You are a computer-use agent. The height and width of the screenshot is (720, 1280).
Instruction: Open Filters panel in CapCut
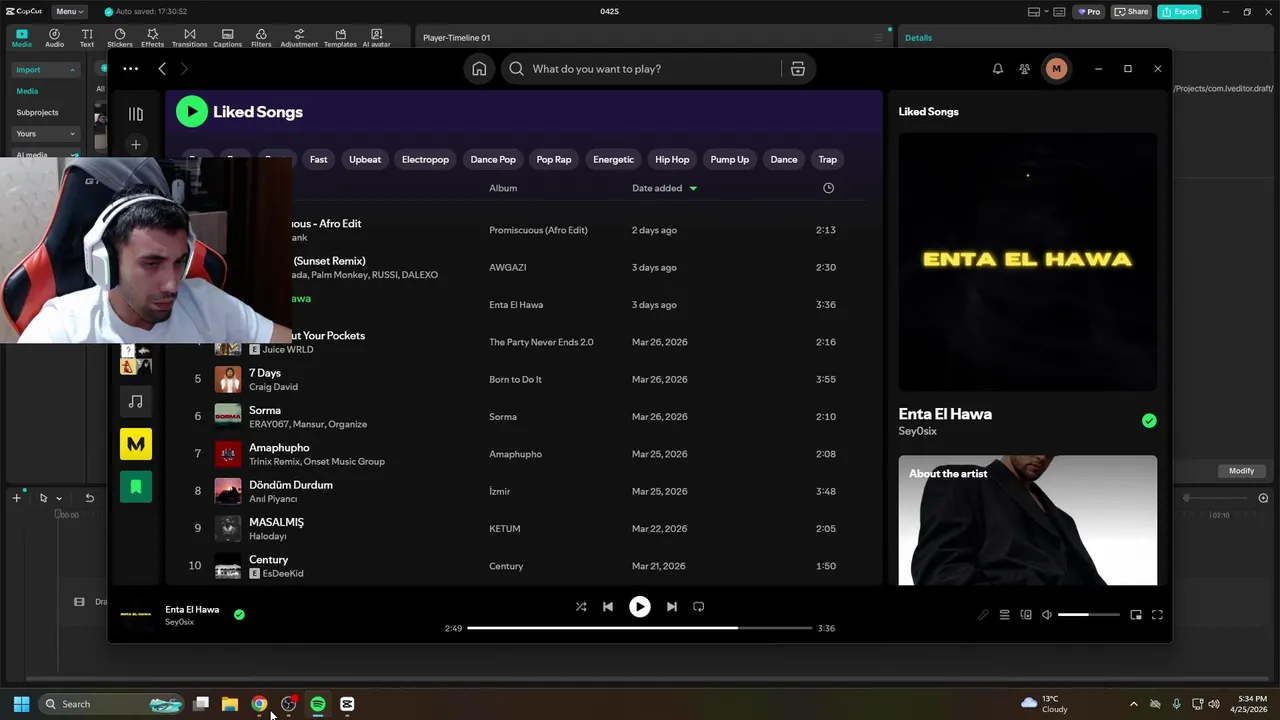click(261, 38)
